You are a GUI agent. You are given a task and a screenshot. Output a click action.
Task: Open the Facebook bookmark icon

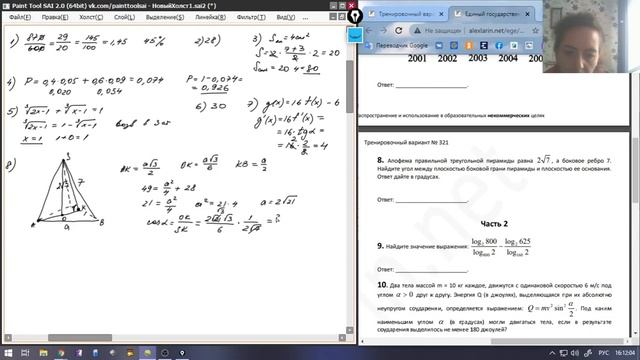499,45
